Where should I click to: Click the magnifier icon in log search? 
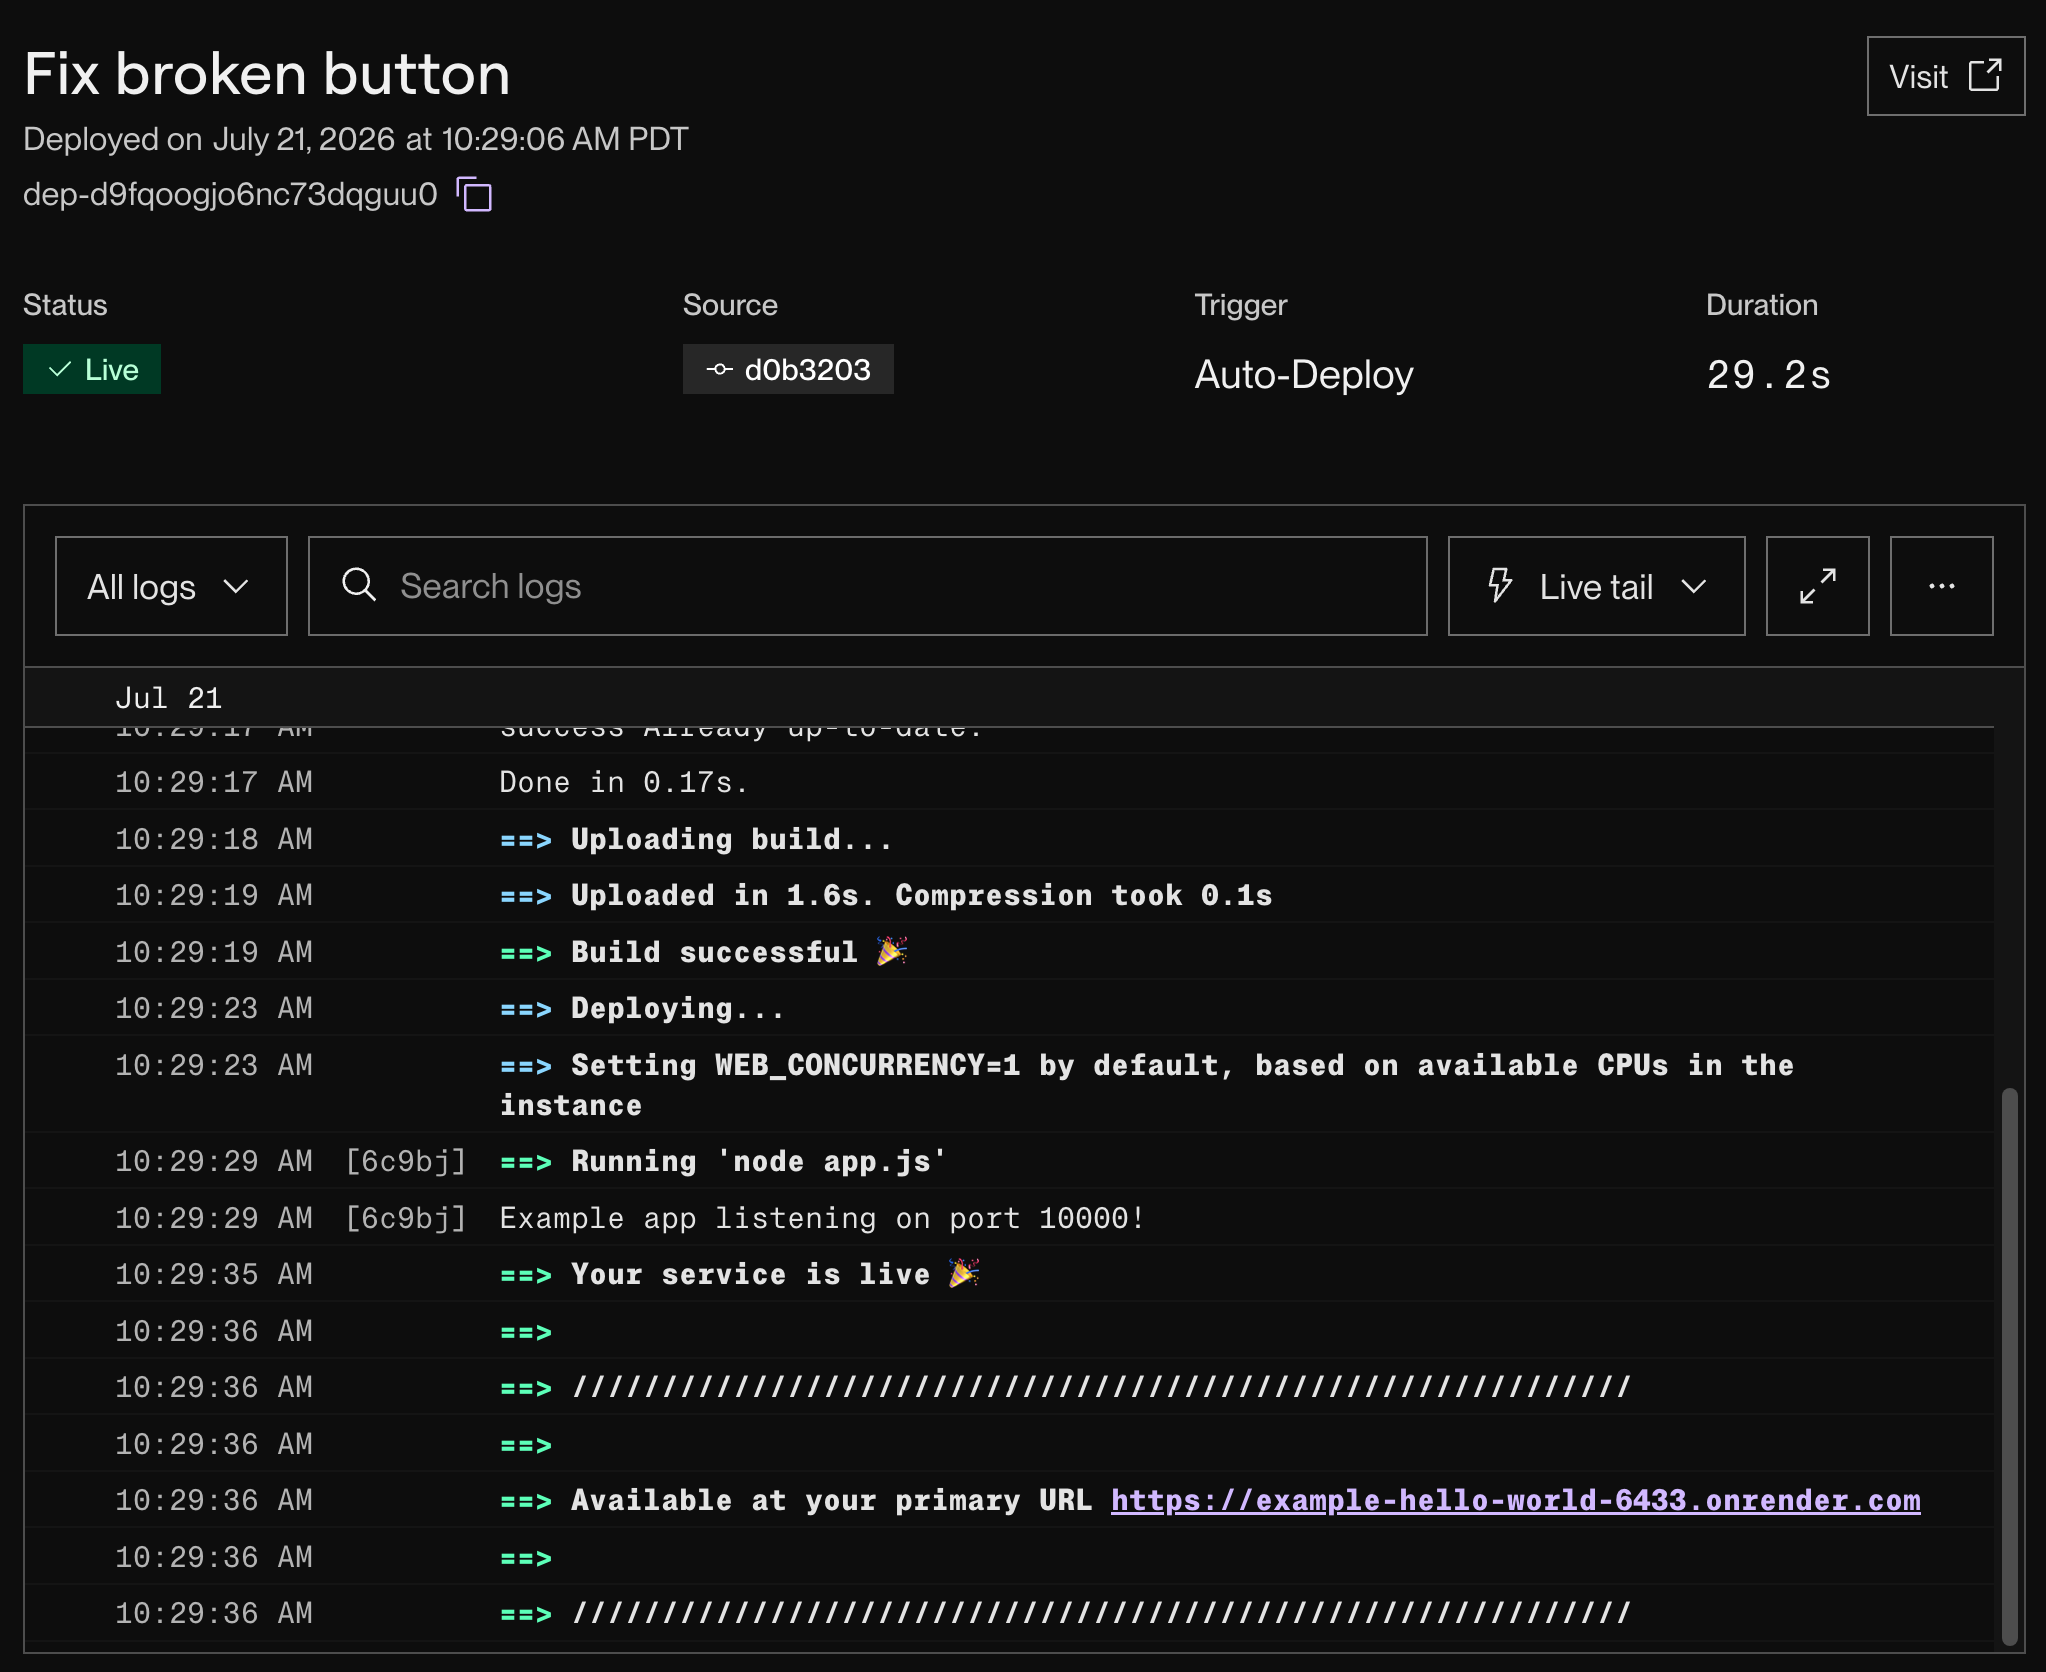[359, 585]
